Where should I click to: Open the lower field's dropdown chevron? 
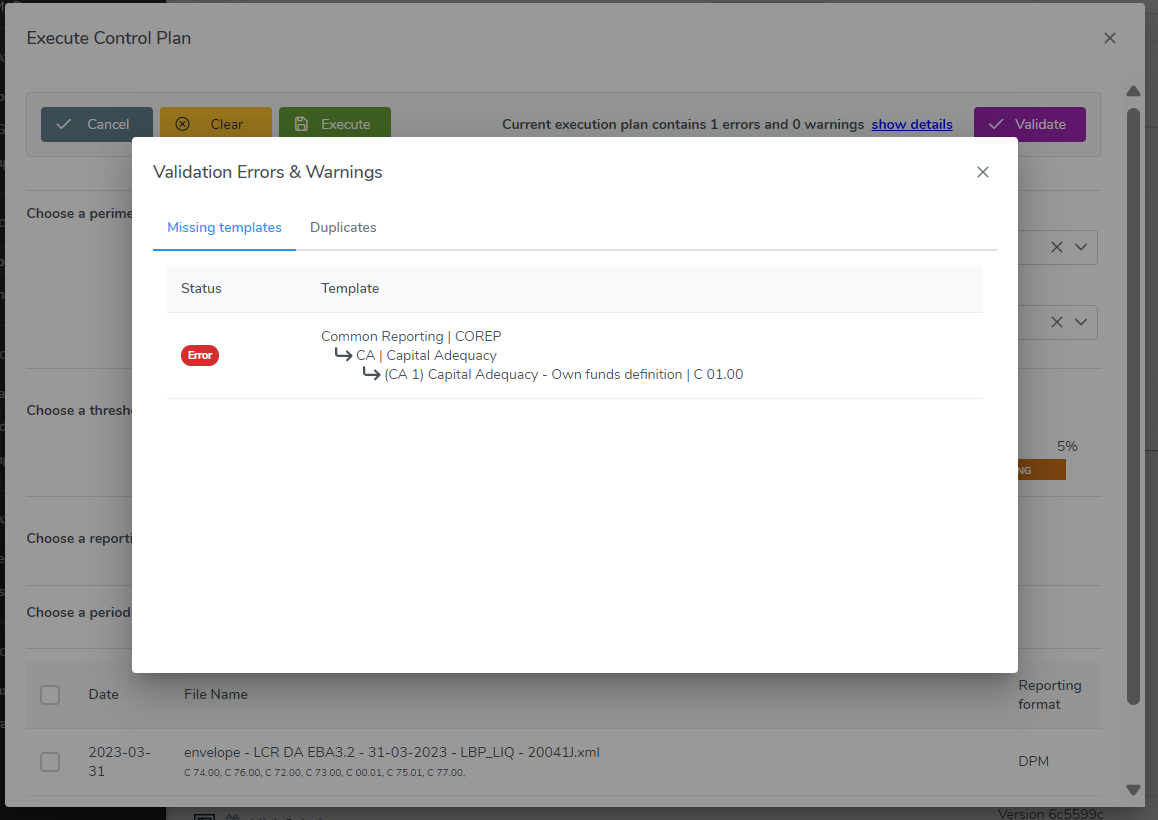tap(1080, 322)
